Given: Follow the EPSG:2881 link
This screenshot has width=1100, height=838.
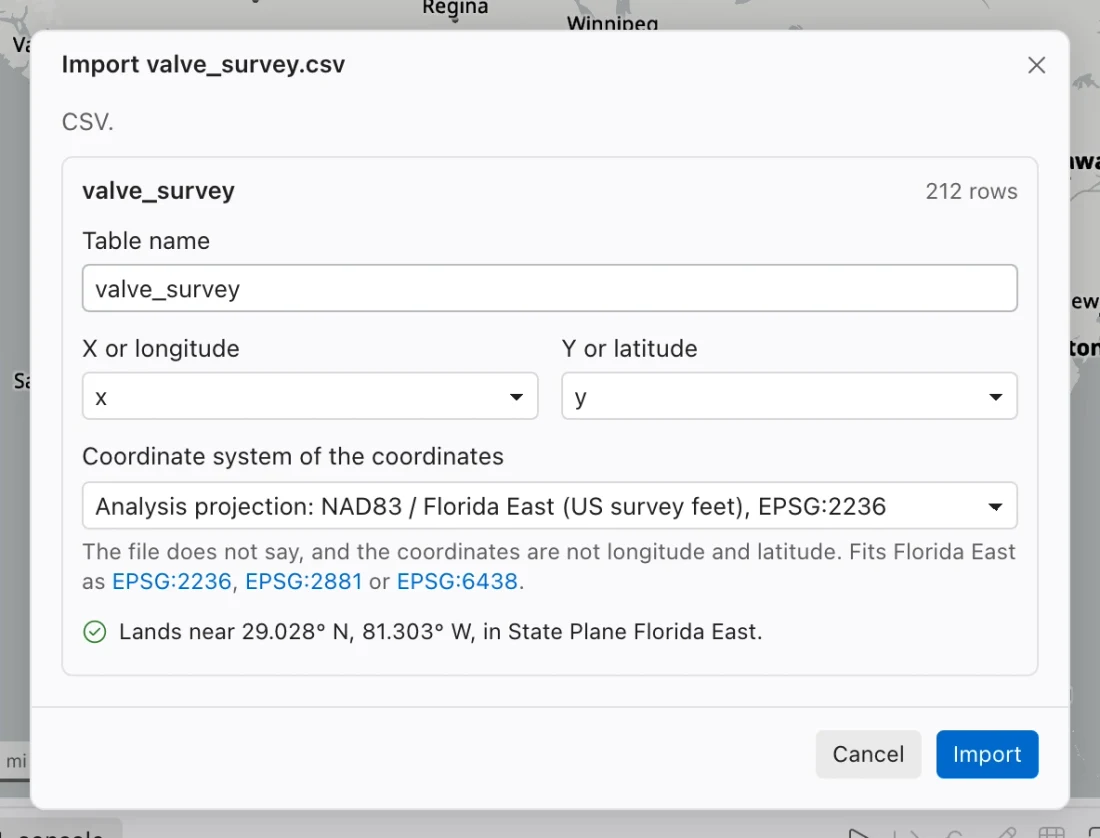Looking at the screenshot, I should [304, 581].
